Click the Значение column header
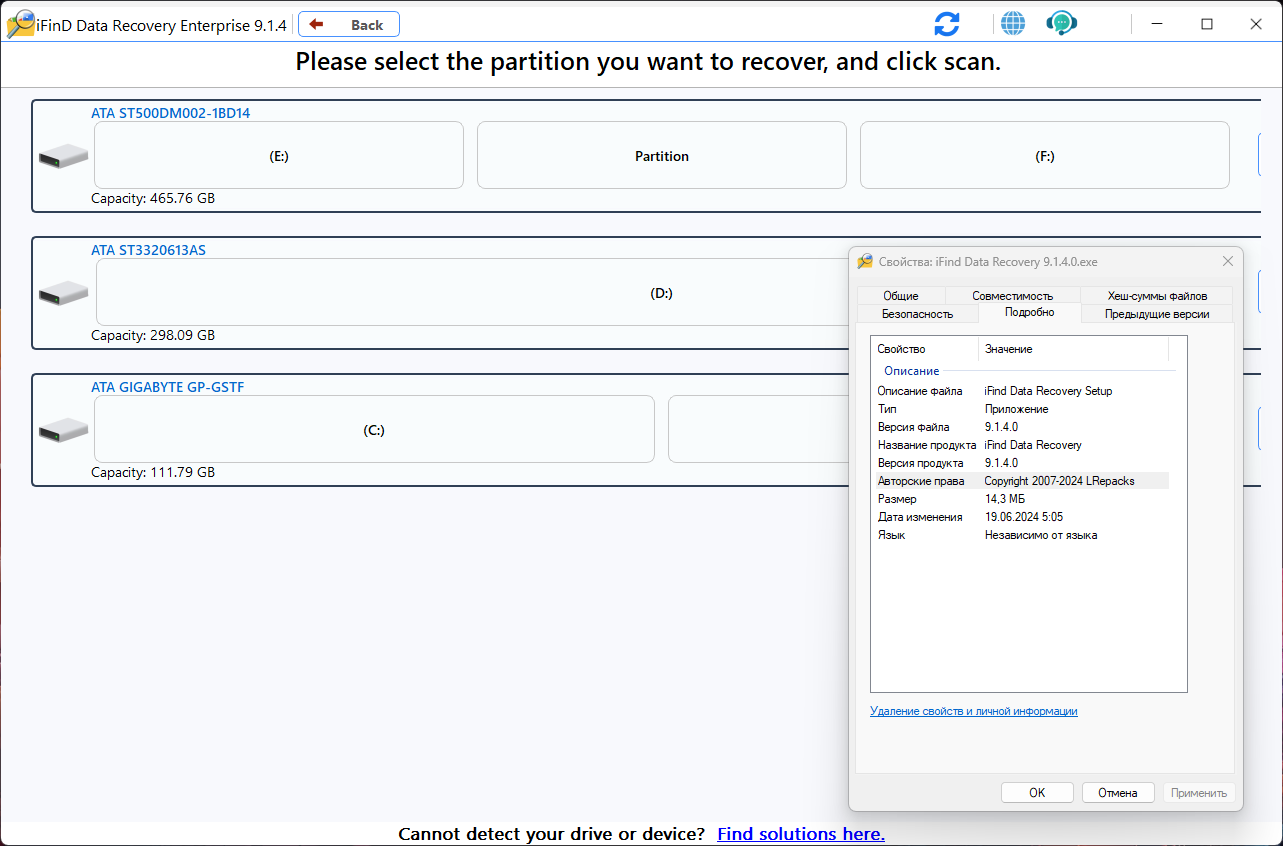The image size is (1283, 846). [x=1073, y=349]
